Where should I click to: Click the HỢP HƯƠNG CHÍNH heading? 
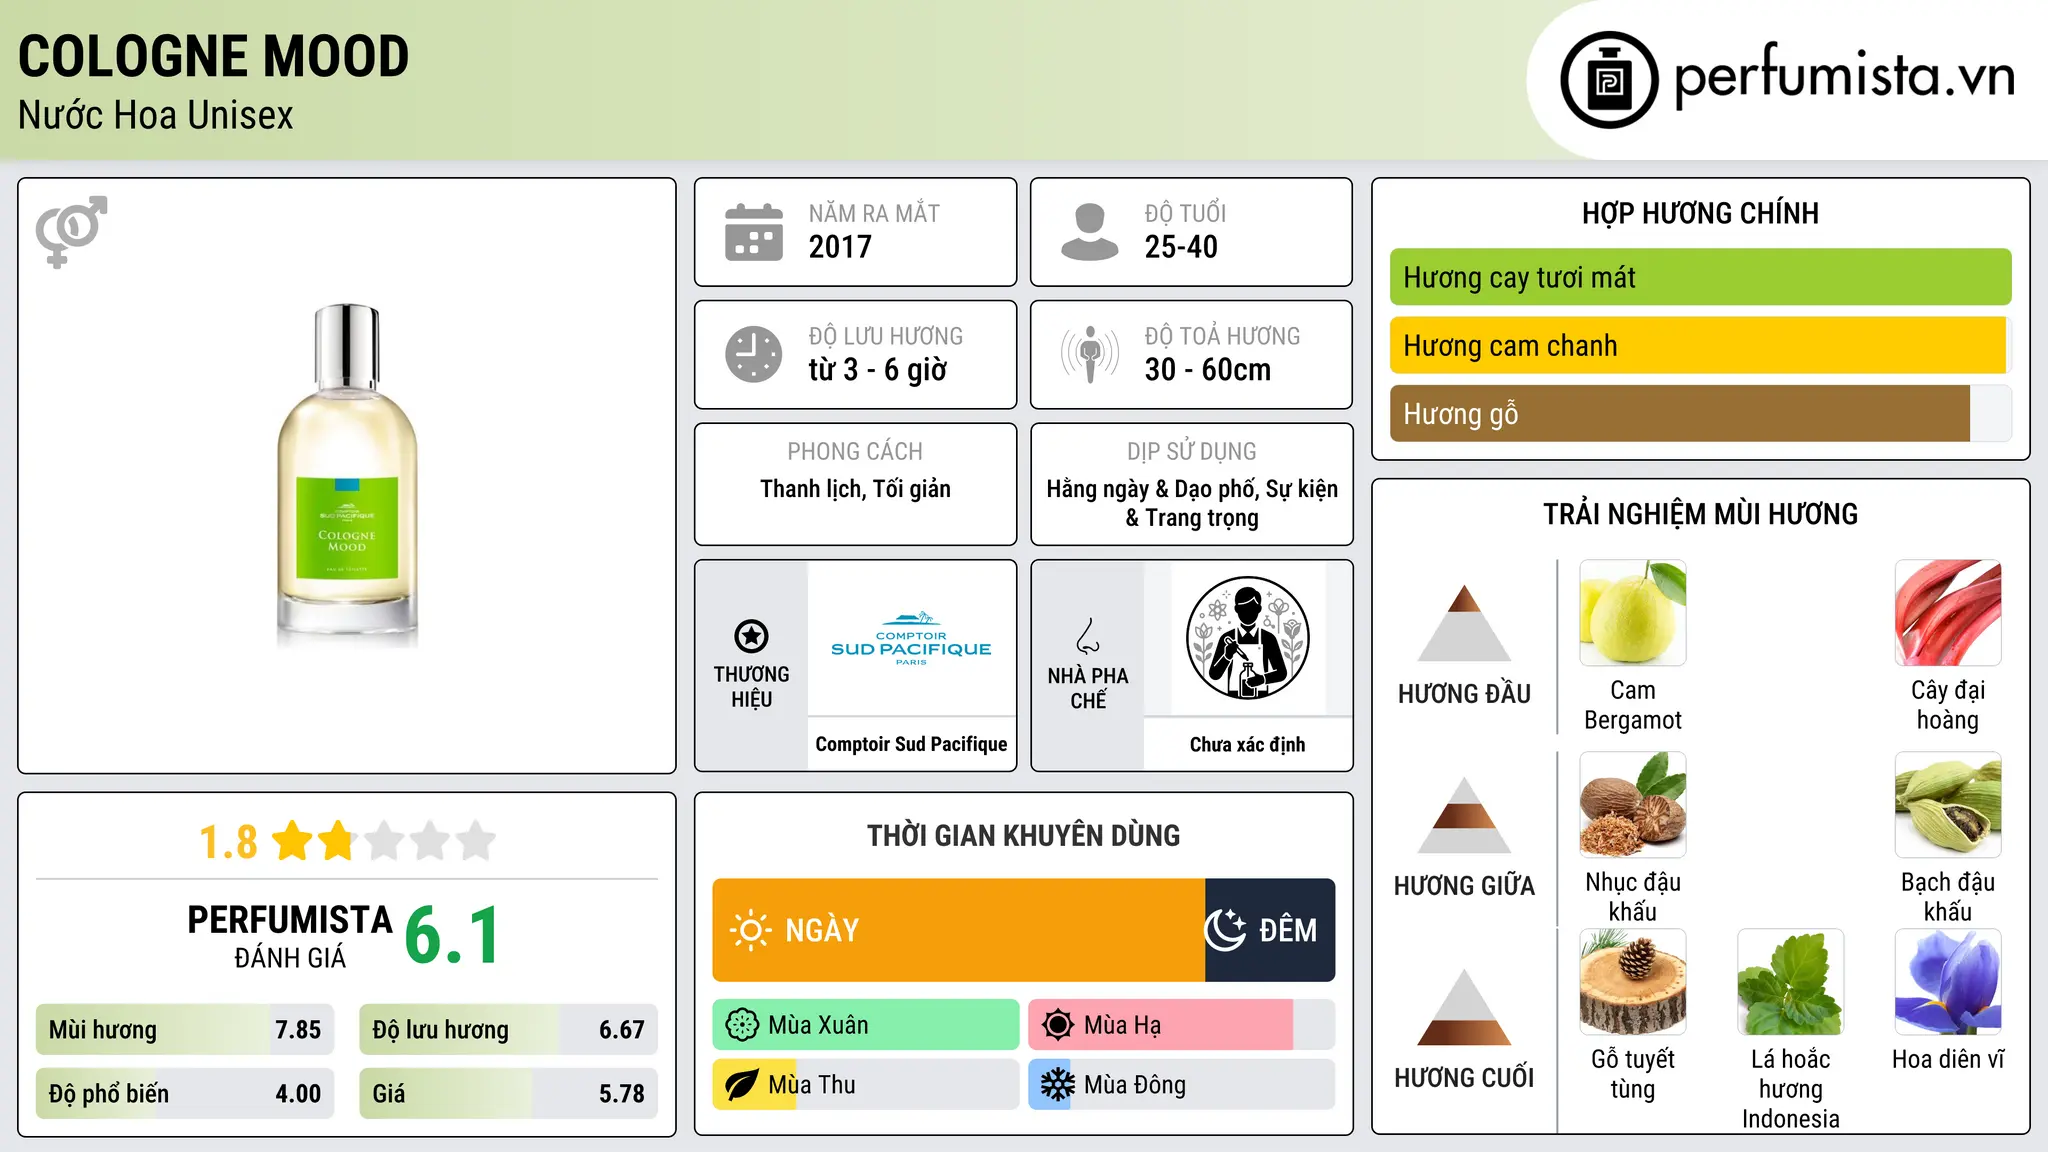pos(1700,213)
